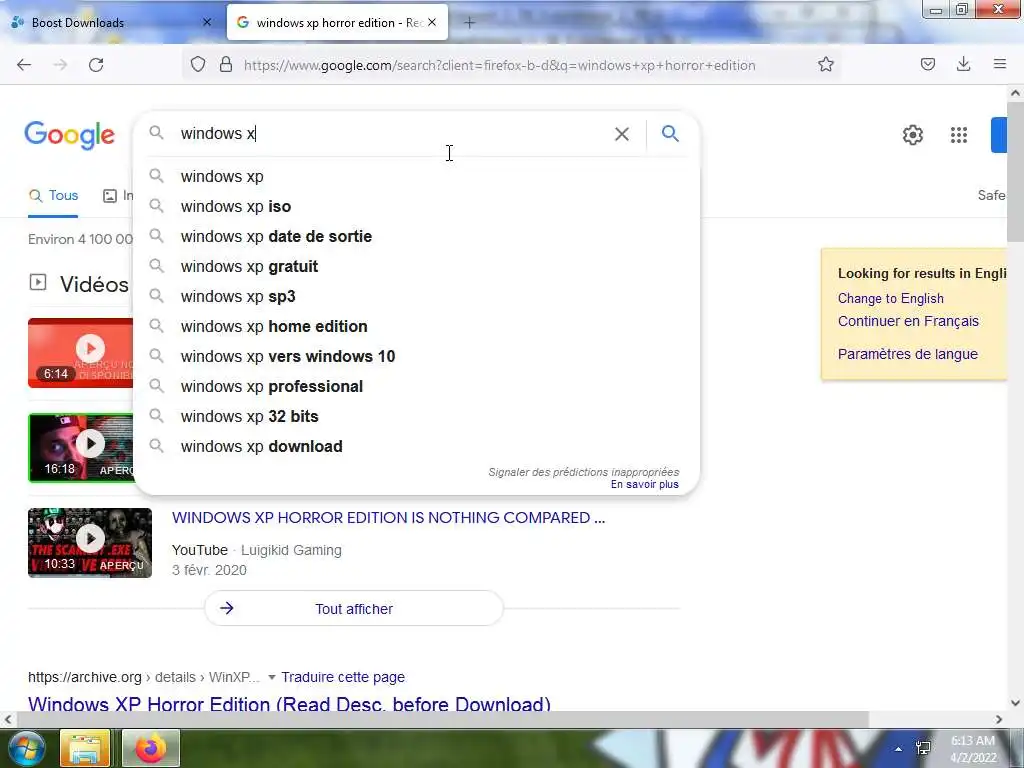Open the Windows Start orb
This screenshot has width=1024, height=768.
point(27,748)
